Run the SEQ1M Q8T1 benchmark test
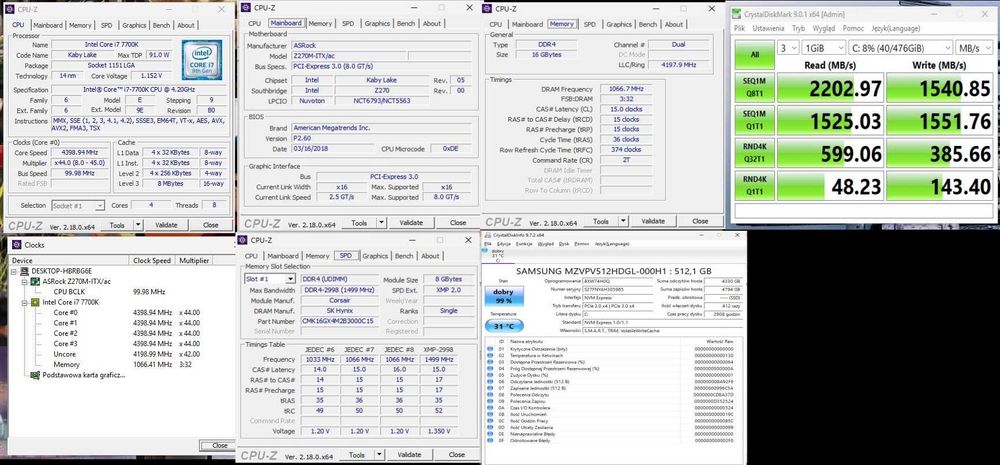The width and height of the screenshot is (1000, 465). click(754, 87)
